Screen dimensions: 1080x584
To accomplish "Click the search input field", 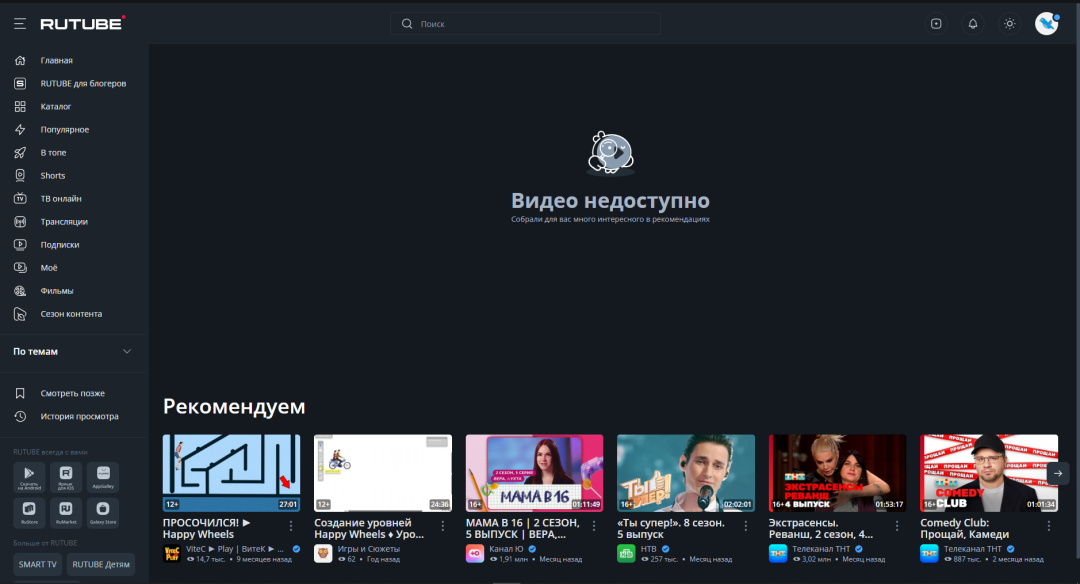I will coord(525,24).
